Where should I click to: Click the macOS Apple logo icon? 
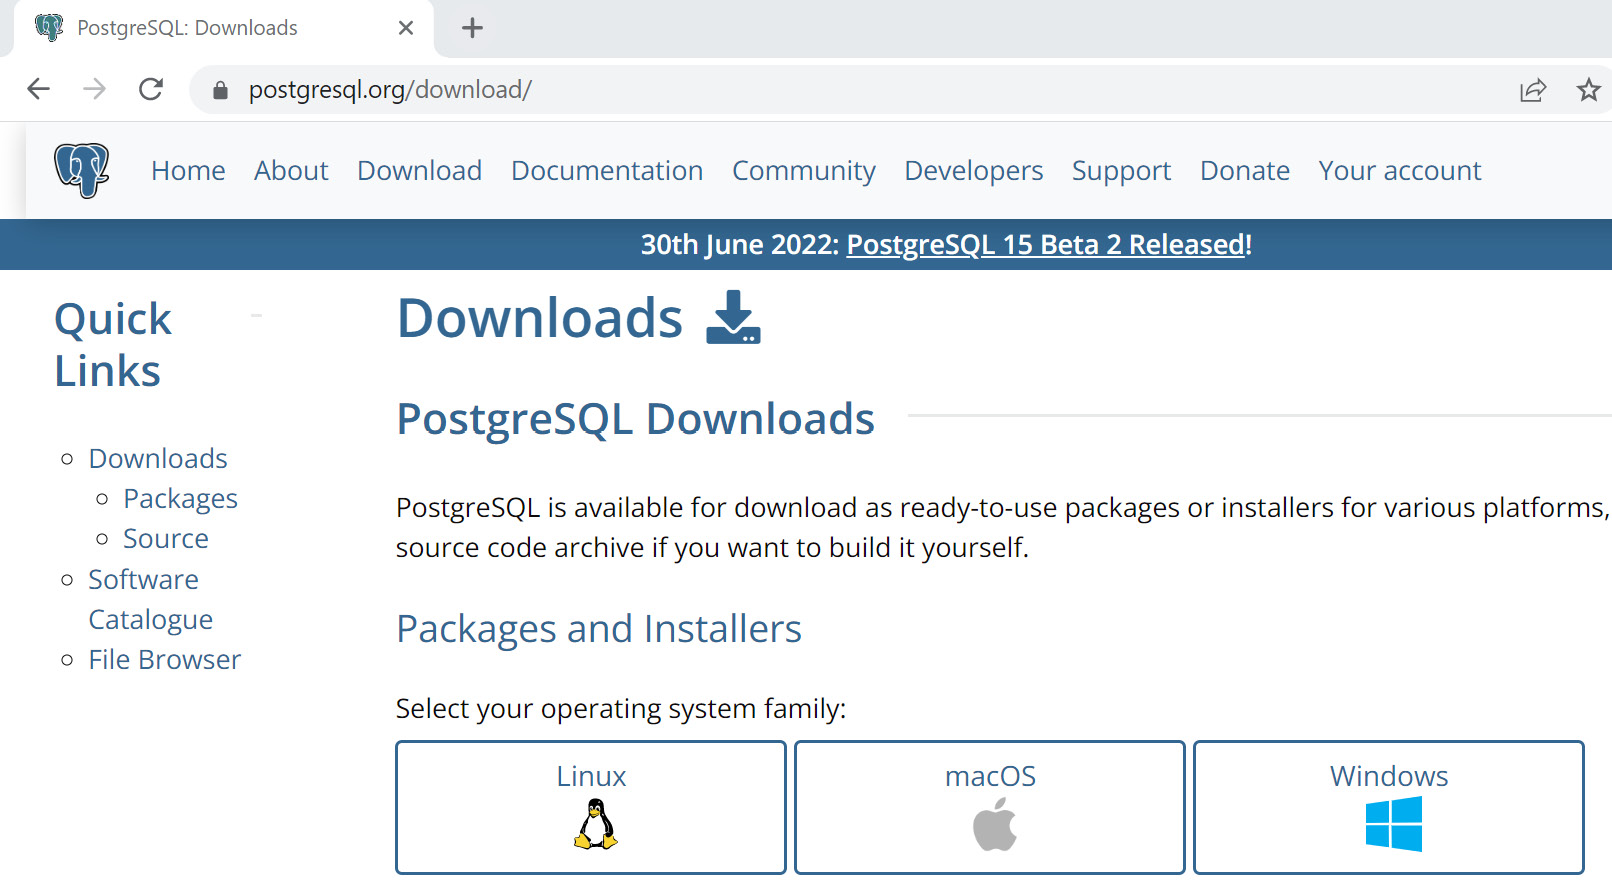[994, 824]
